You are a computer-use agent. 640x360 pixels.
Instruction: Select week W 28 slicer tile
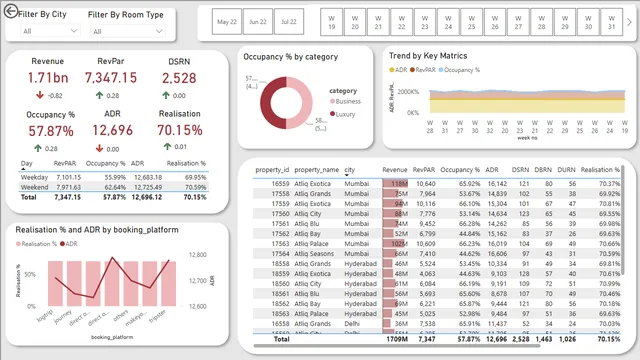click(542, 22)
